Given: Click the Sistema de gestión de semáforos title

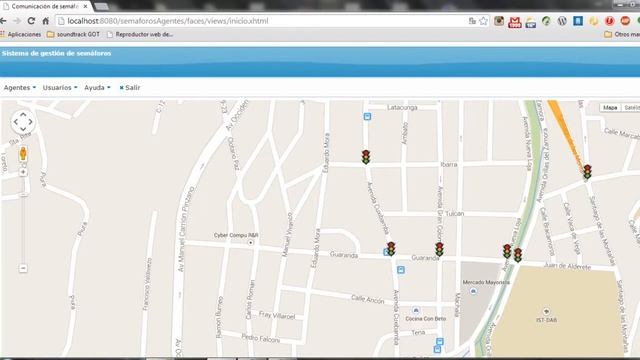Looking at the screenshot, I should click(56, 53).
